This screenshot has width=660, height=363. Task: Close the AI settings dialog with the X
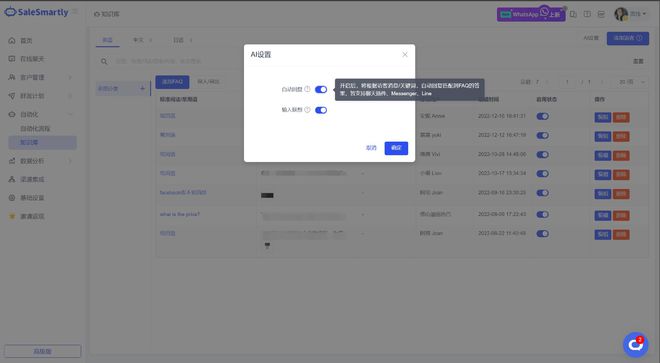coord(405,55)
